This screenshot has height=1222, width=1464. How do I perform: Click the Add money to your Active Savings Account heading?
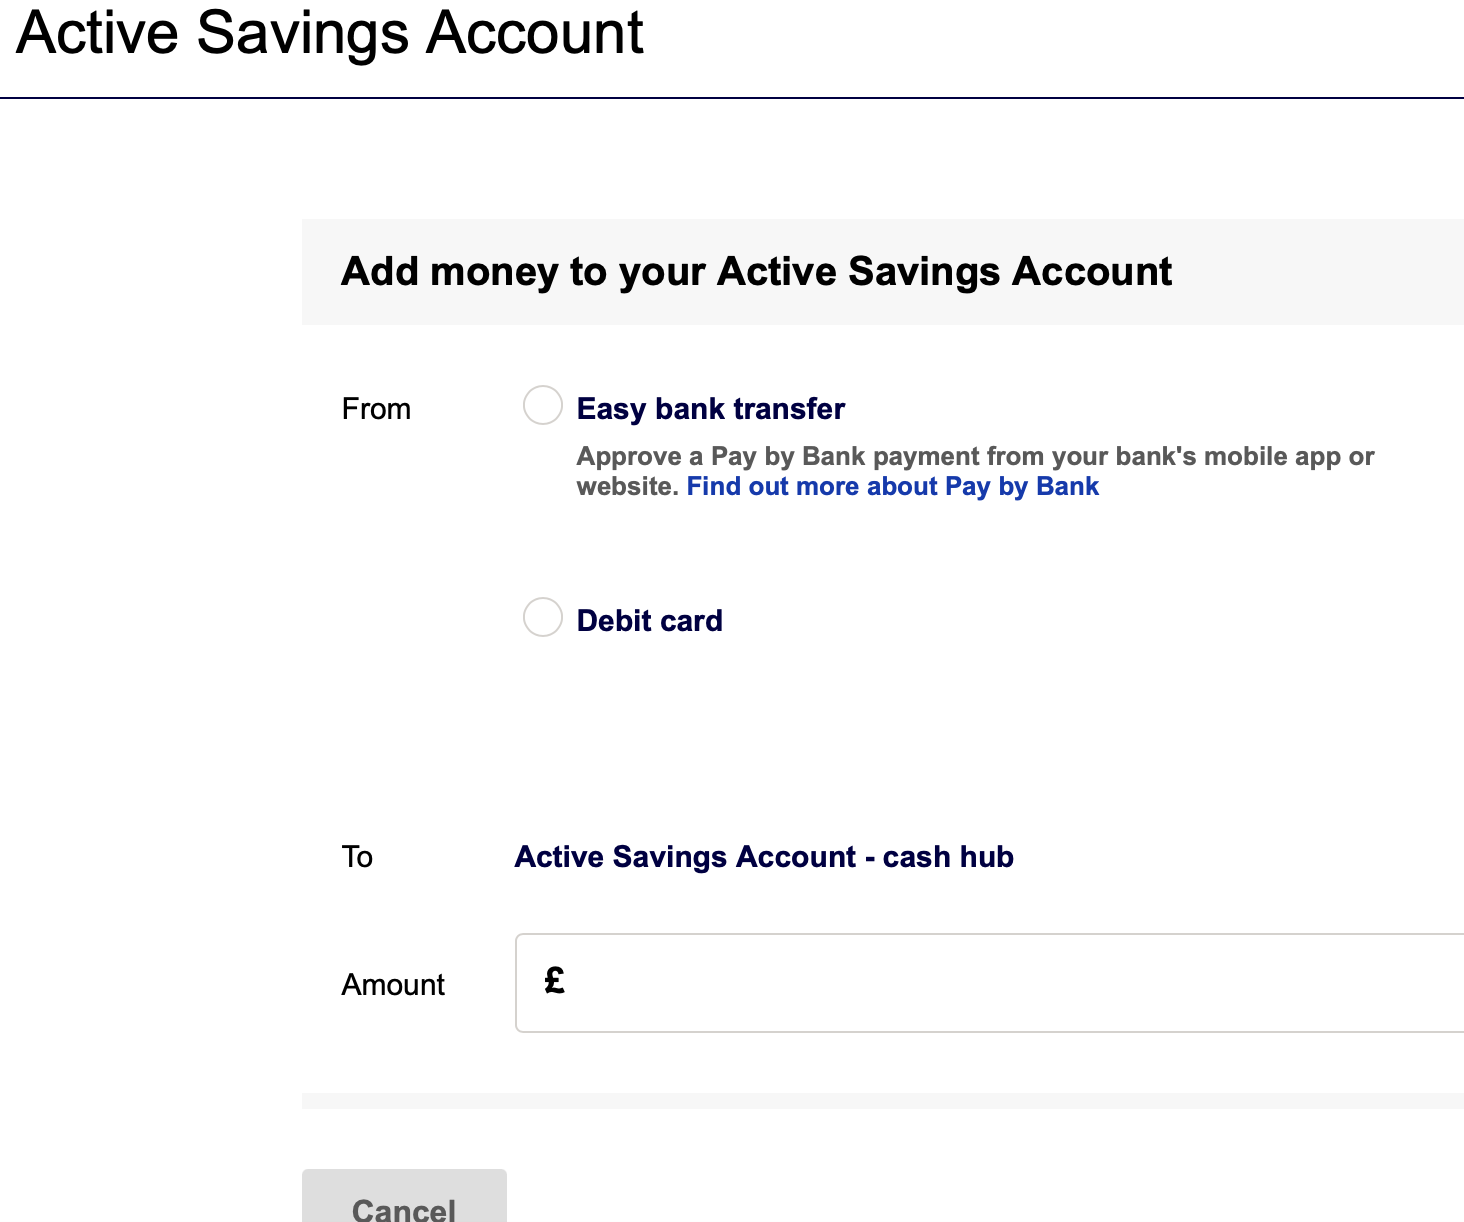756,272
